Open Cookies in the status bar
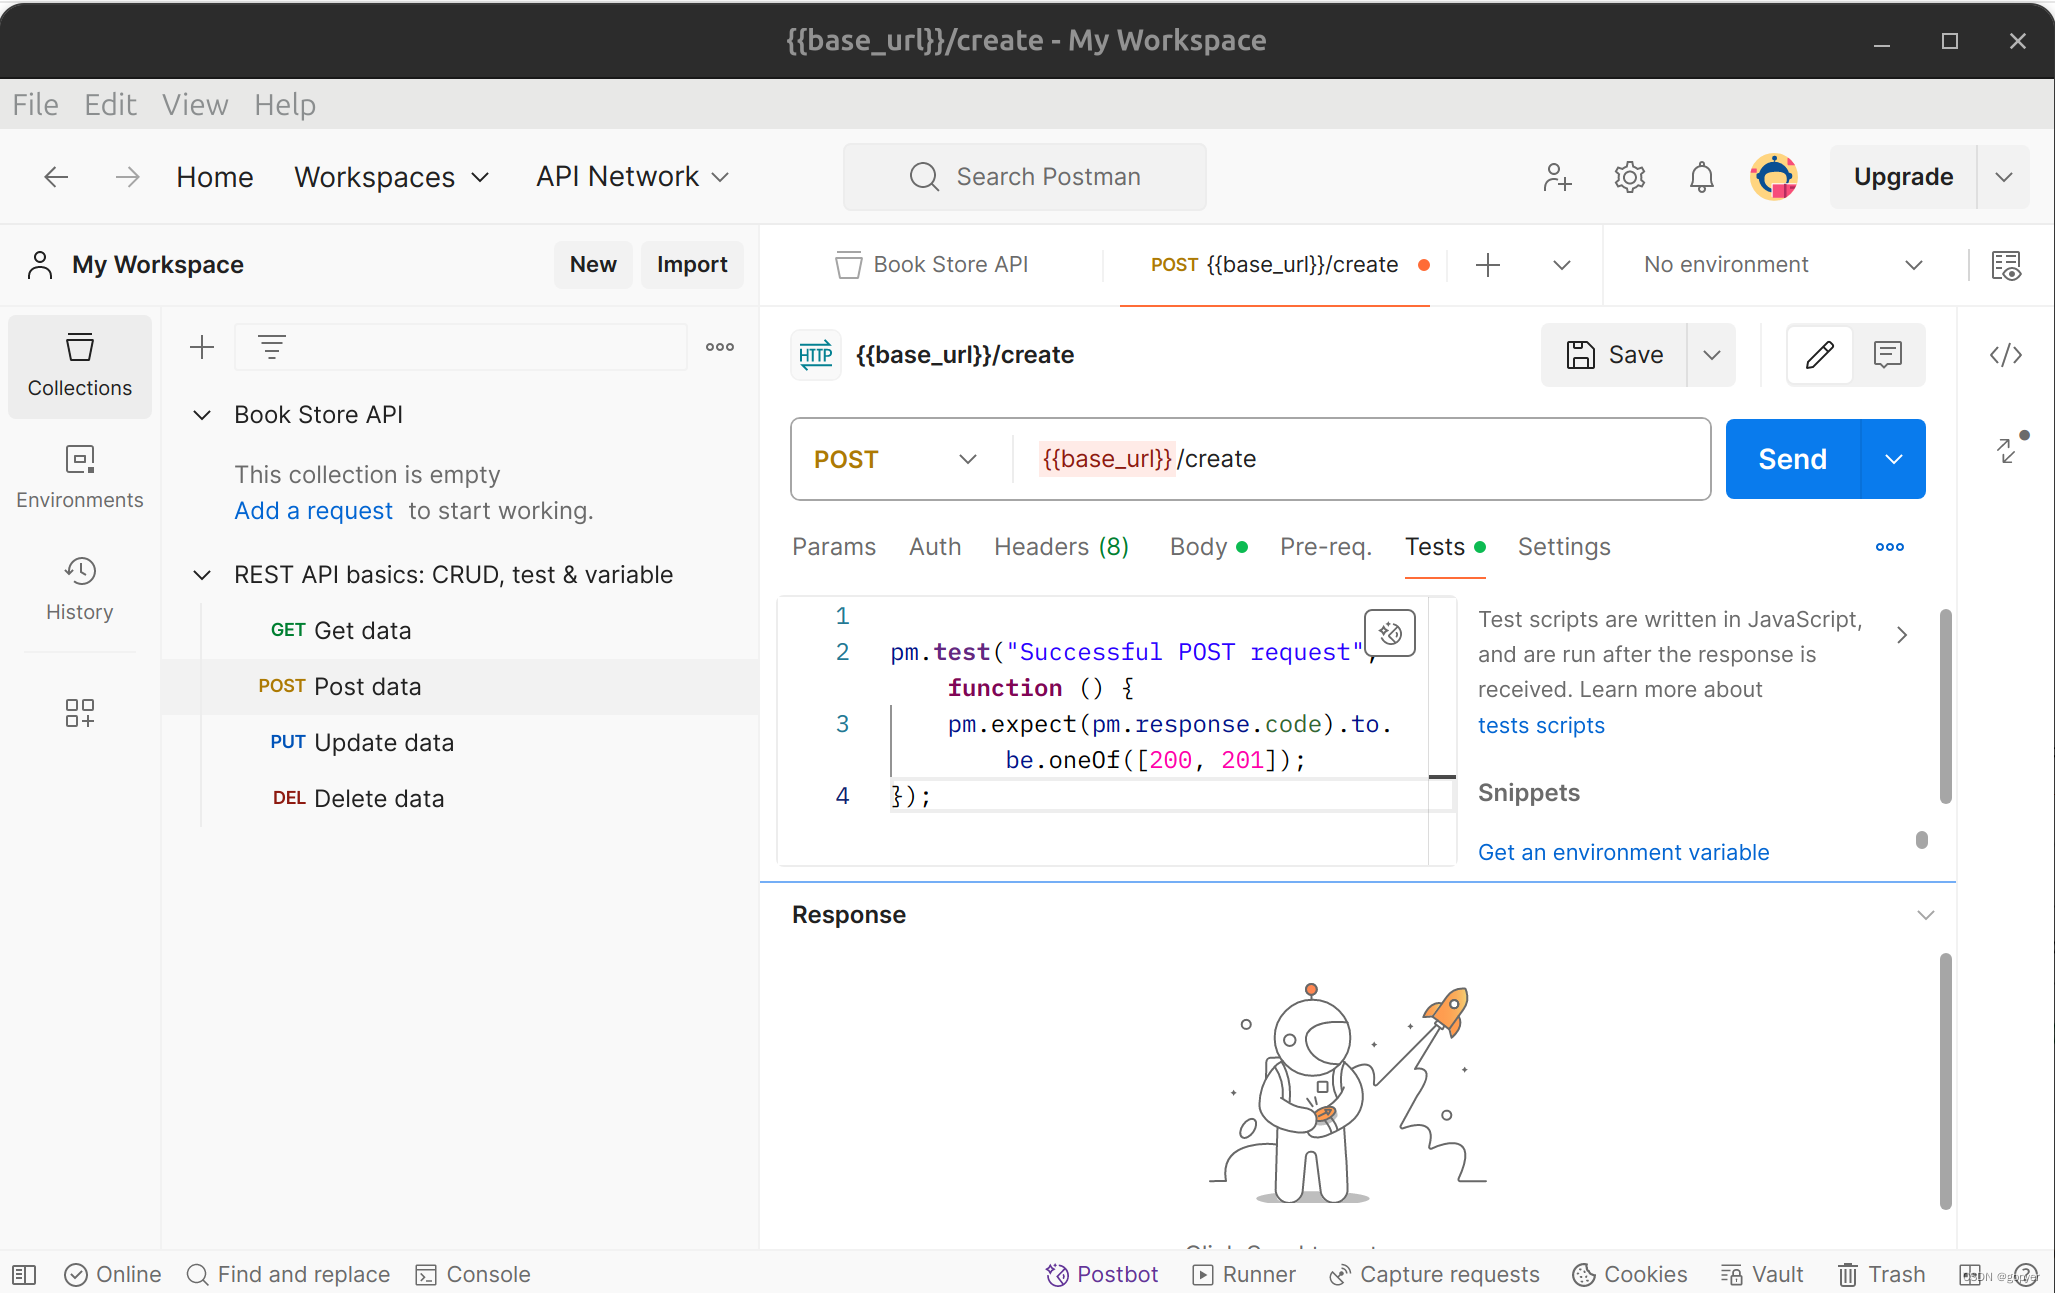 coord(1630,1274)
